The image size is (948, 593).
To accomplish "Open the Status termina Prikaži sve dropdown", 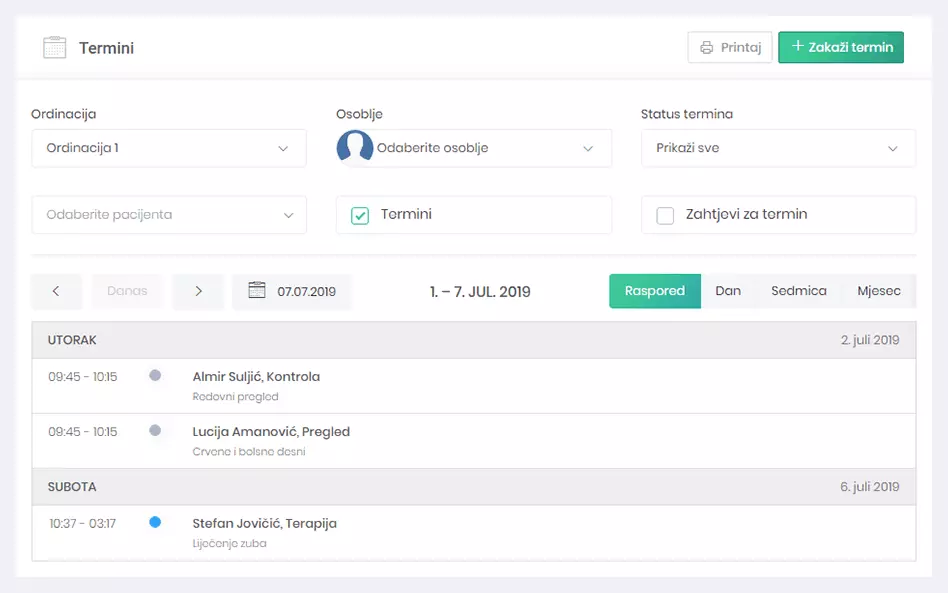I will (777, 148).
